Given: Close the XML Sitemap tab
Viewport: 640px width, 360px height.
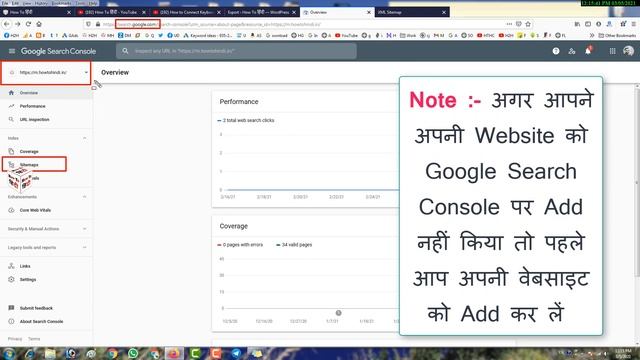Looking at the screenshot, I should 444,12.
